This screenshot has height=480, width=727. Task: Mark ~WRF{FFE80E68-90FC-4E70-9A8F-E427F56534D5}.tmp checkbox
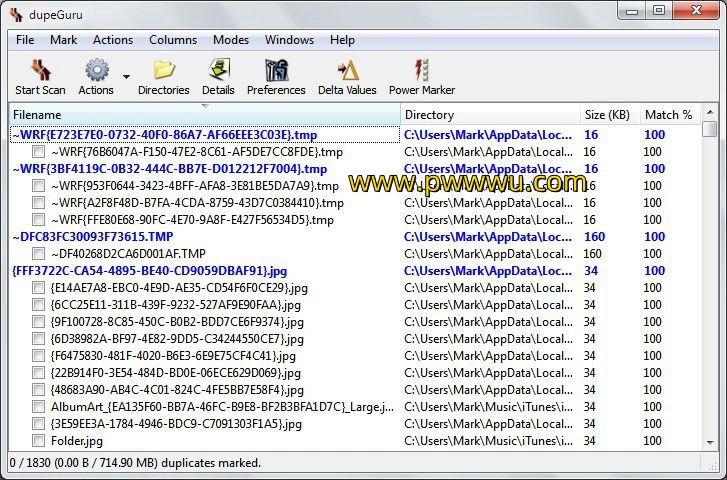click(x=38, y=219)
